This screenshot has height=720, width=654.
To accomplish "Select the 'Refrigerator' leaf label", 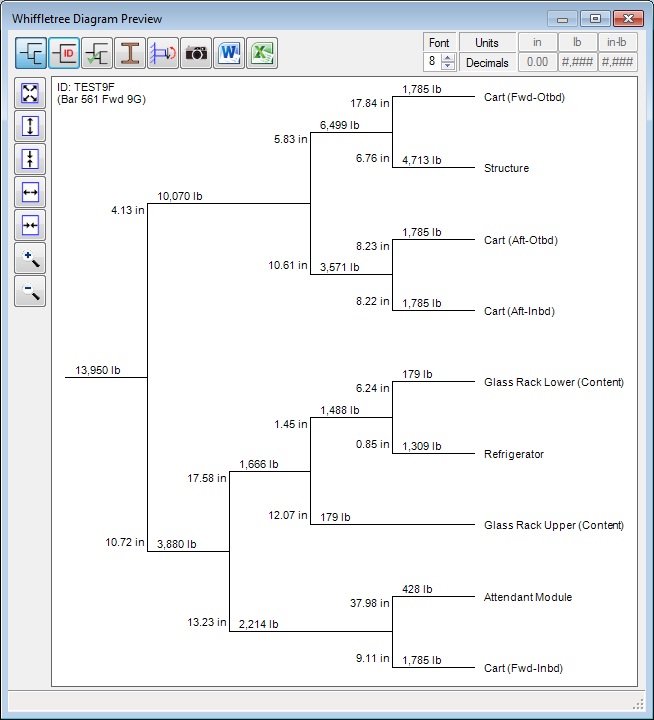I will point(514,454).
